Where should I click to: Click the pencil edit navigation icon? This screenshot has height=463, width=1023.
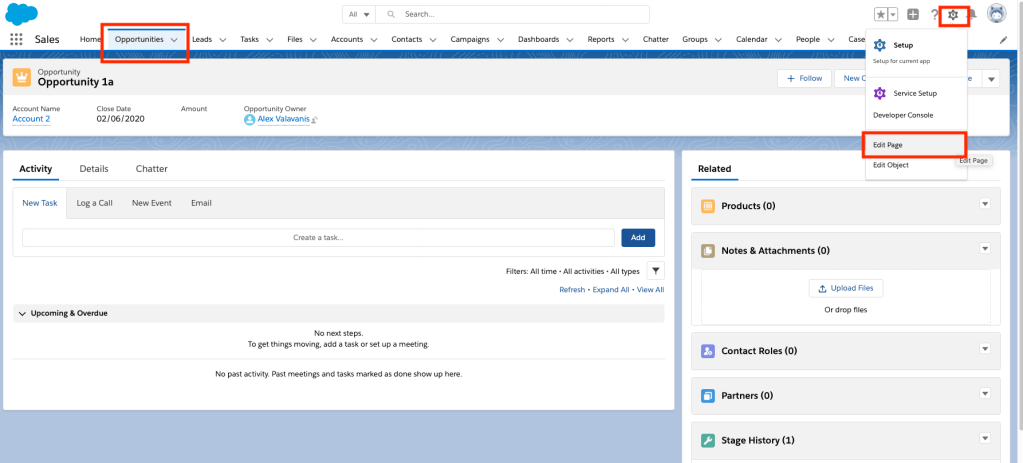point(1004,40)
